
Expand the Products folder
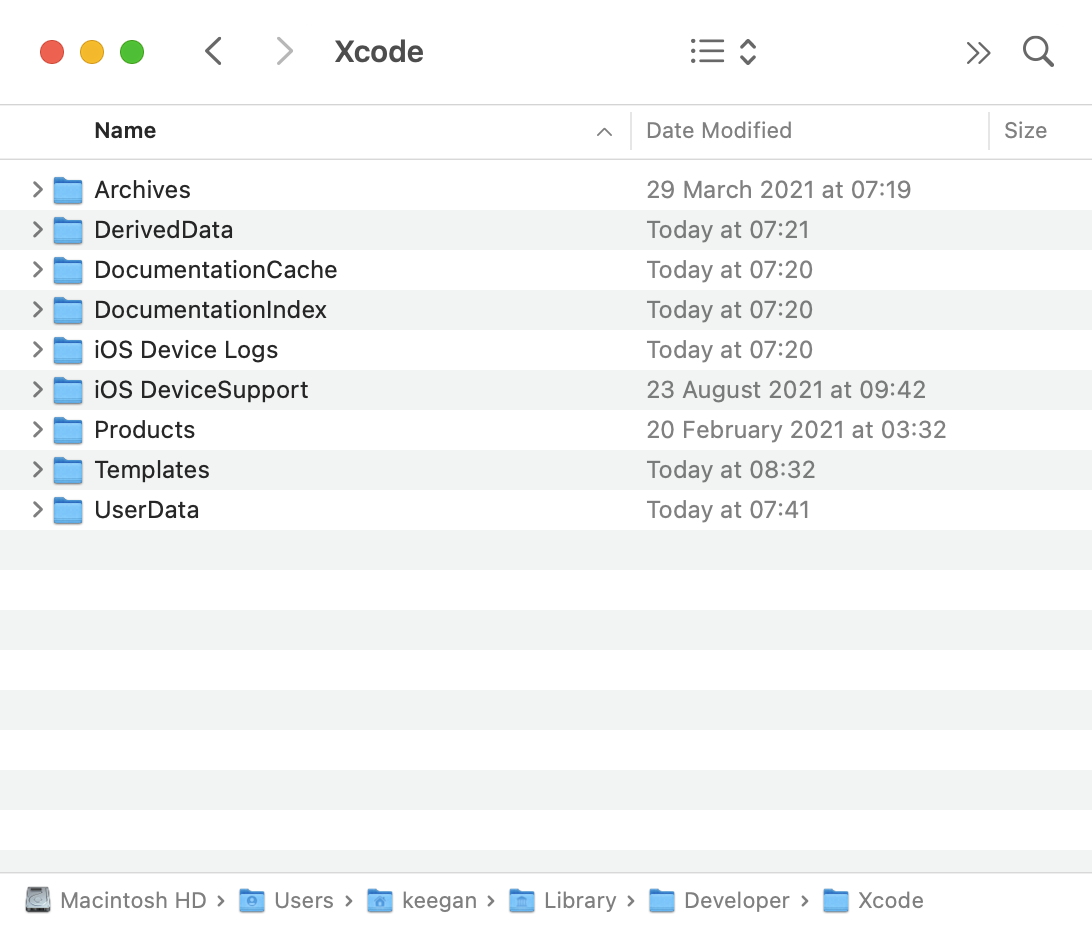click(x=37, y=430)
